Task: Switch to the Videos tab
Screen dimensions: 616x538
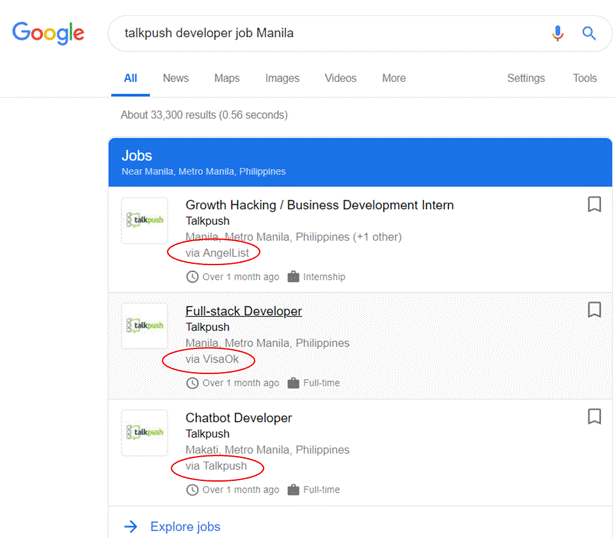Action: pos(340,78)
